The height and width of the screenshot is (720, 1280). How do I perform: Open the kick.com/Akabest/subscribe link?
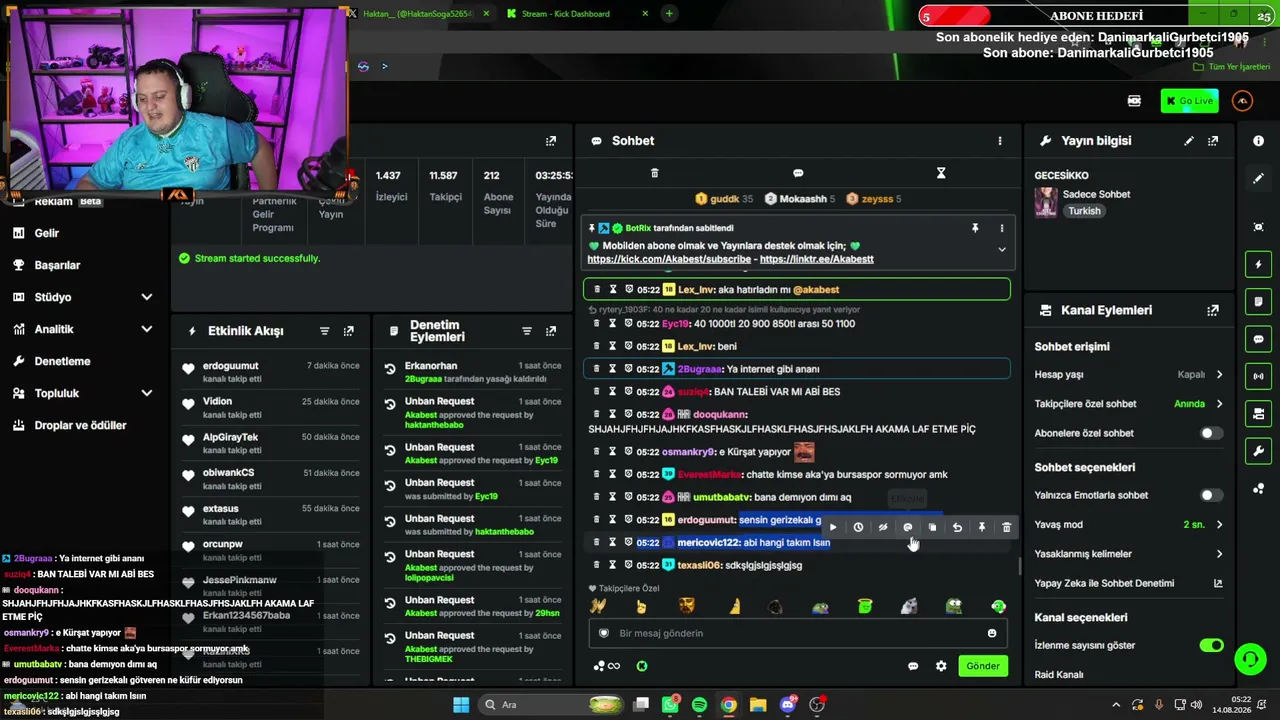(x=669, y=259)
